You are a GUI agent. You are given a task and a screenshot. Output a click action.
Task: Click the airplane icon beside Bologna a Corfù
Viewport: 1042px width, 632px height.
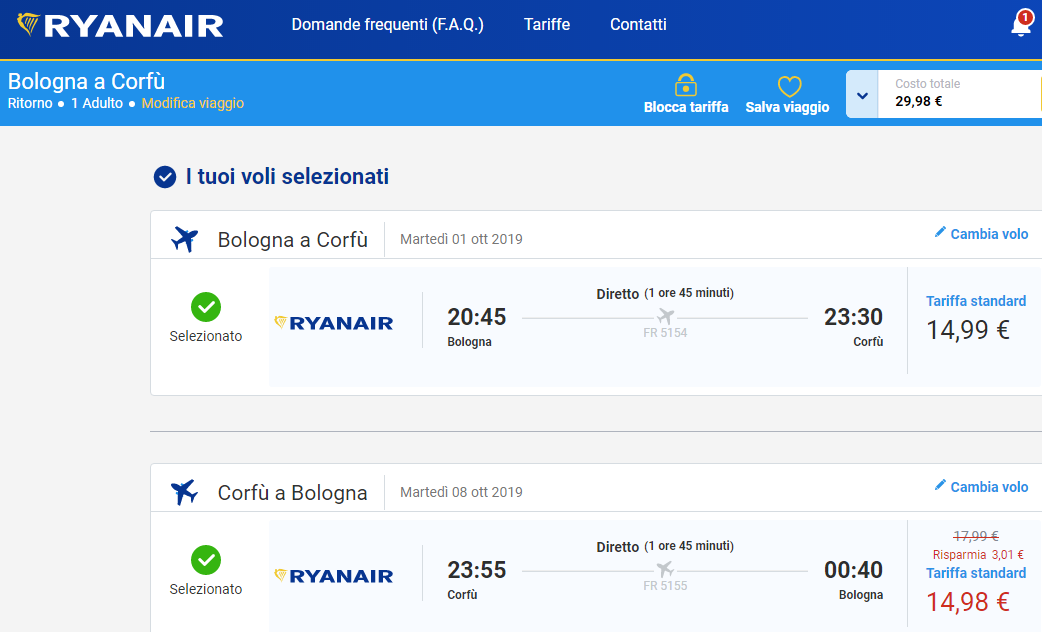click(185, 239)
